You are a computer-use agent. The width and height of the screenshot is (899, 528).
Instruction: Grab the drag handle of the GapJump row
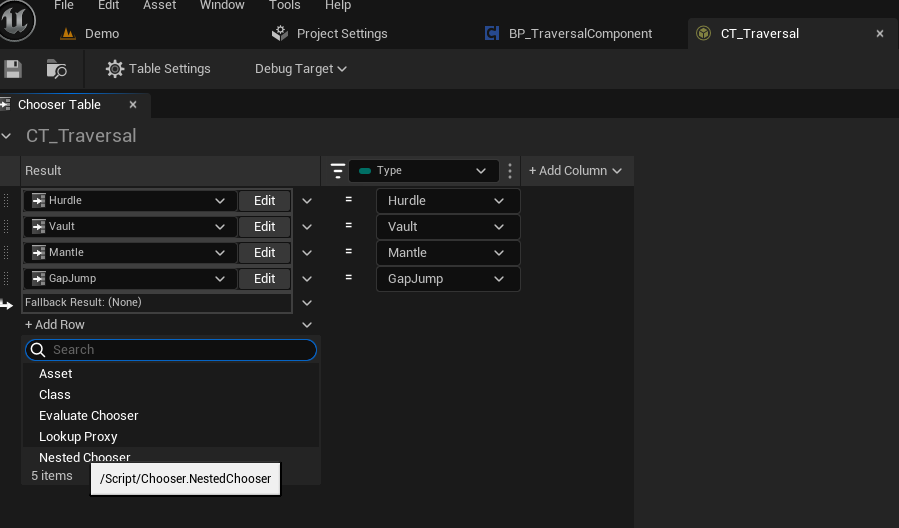pos(6,279)
